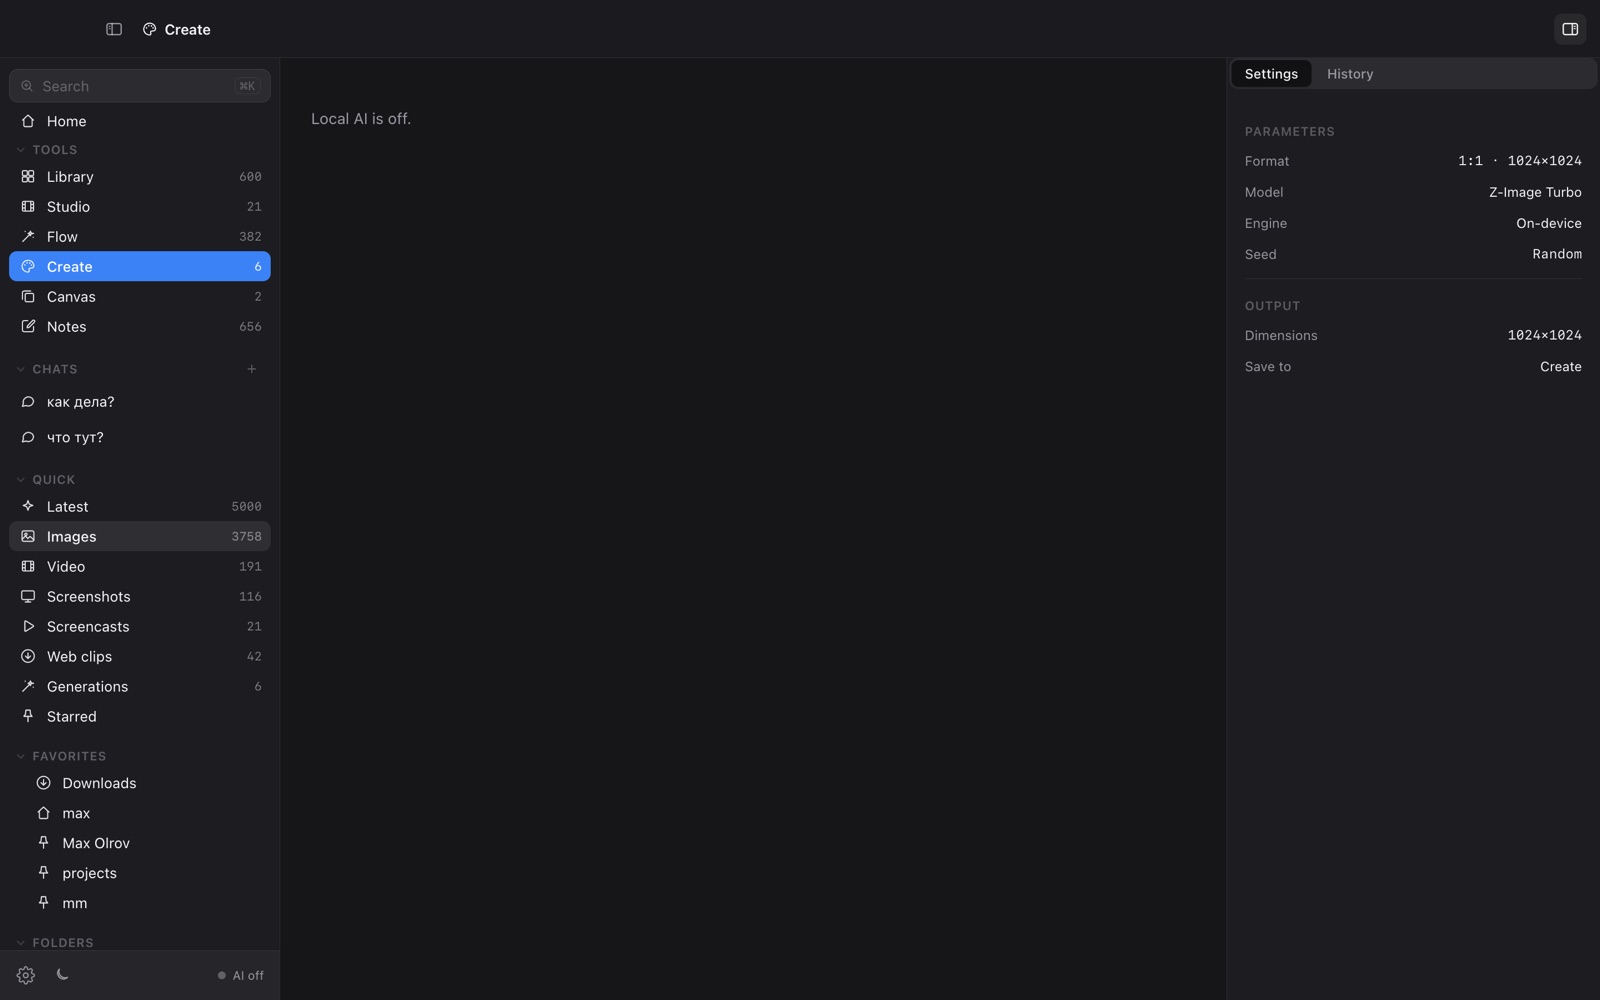Open settings gear in sidebar footer
The height and width of the screenshot is (1000, 1600).
click(26, 975)
